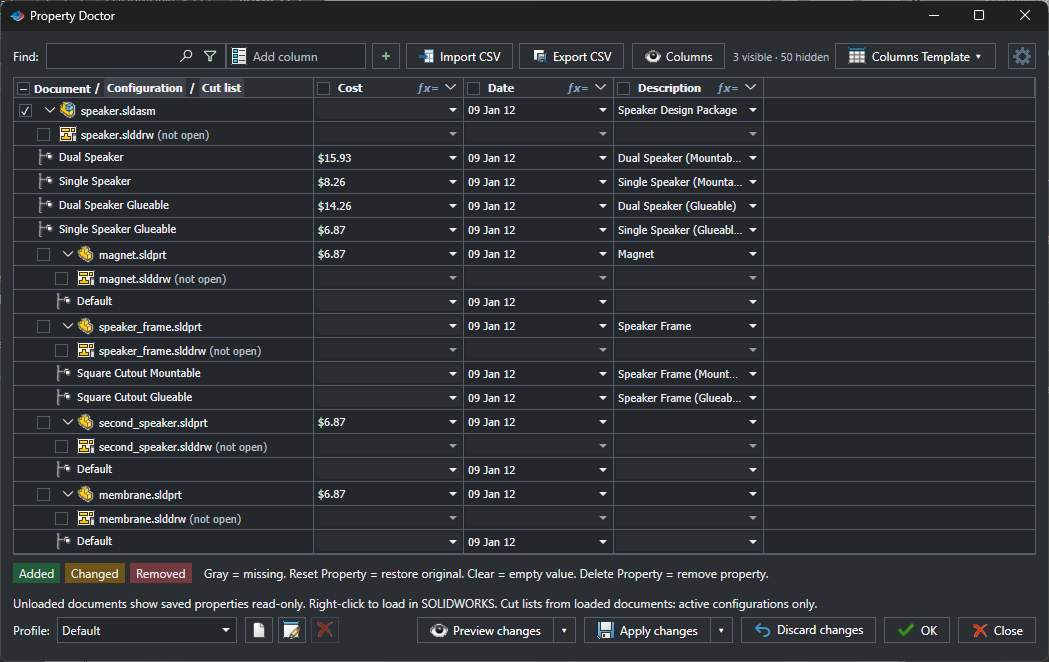The height and width of the screenshot is (662, 1049).
Task: Click speaker_frame.sldprt part icon
Action: (x=86, y=326)
